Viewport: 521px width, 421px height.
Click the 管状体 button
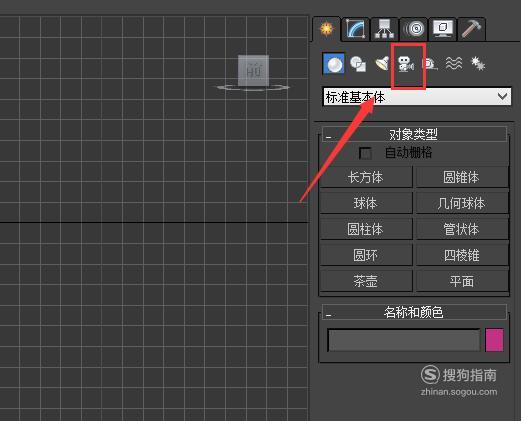point(462,229)
